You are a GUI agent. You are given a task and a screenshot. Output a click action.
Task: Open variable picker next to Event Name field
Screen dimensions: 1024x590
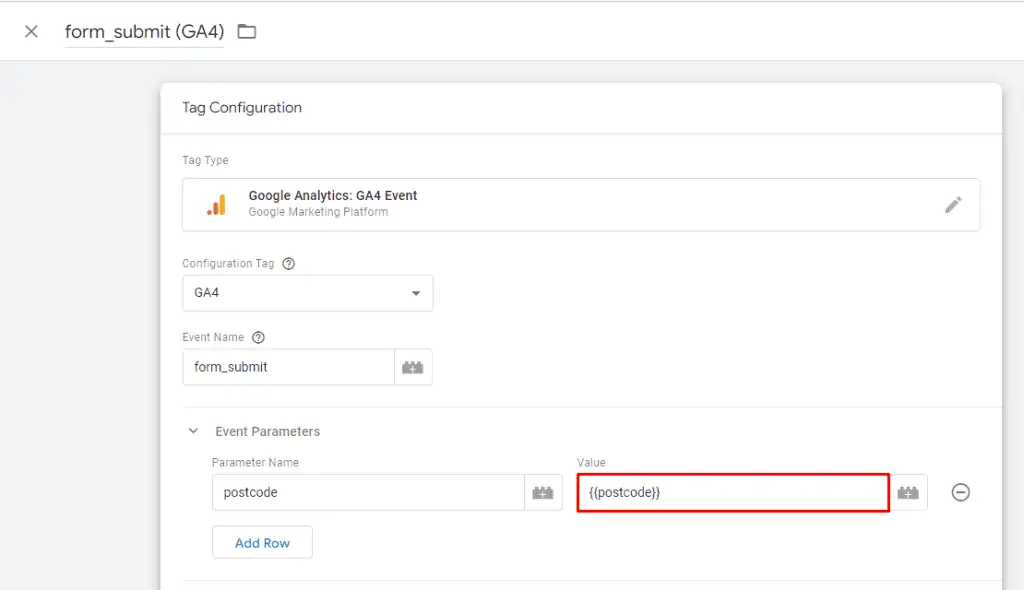click(x=414, y=367)
